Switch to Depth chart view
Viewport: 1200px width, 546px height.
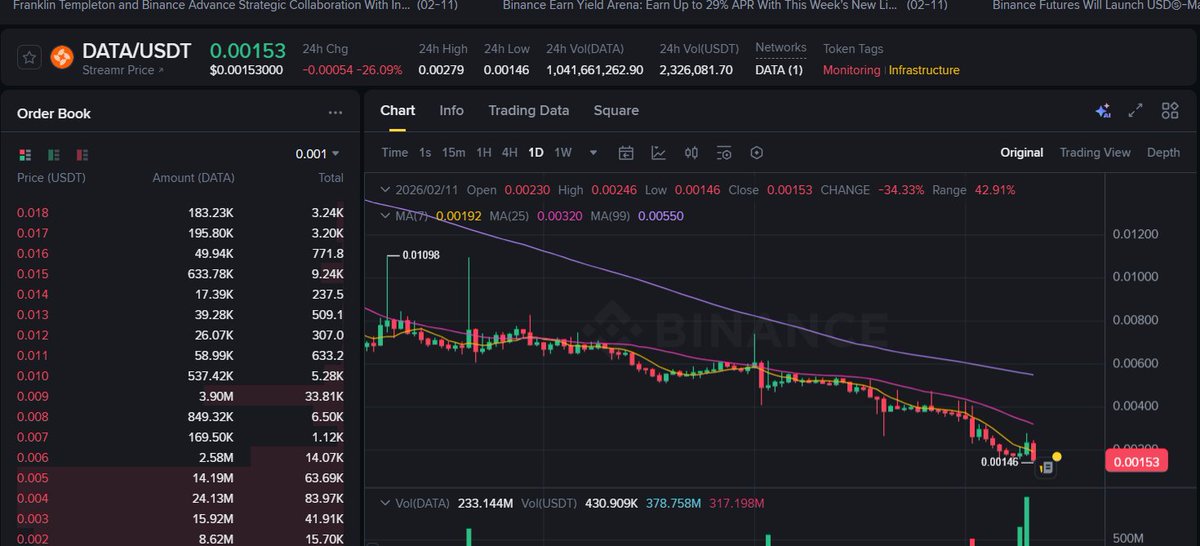pos(1163,153)
